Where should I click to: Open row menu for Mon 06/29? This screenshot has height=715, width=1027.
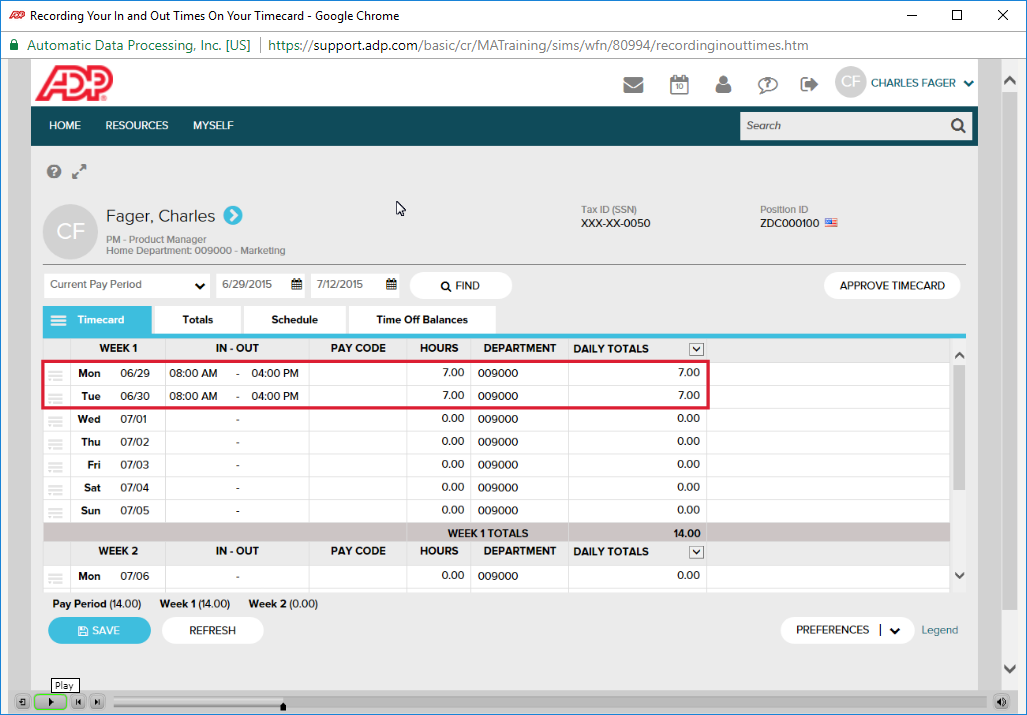click(56, 374)
